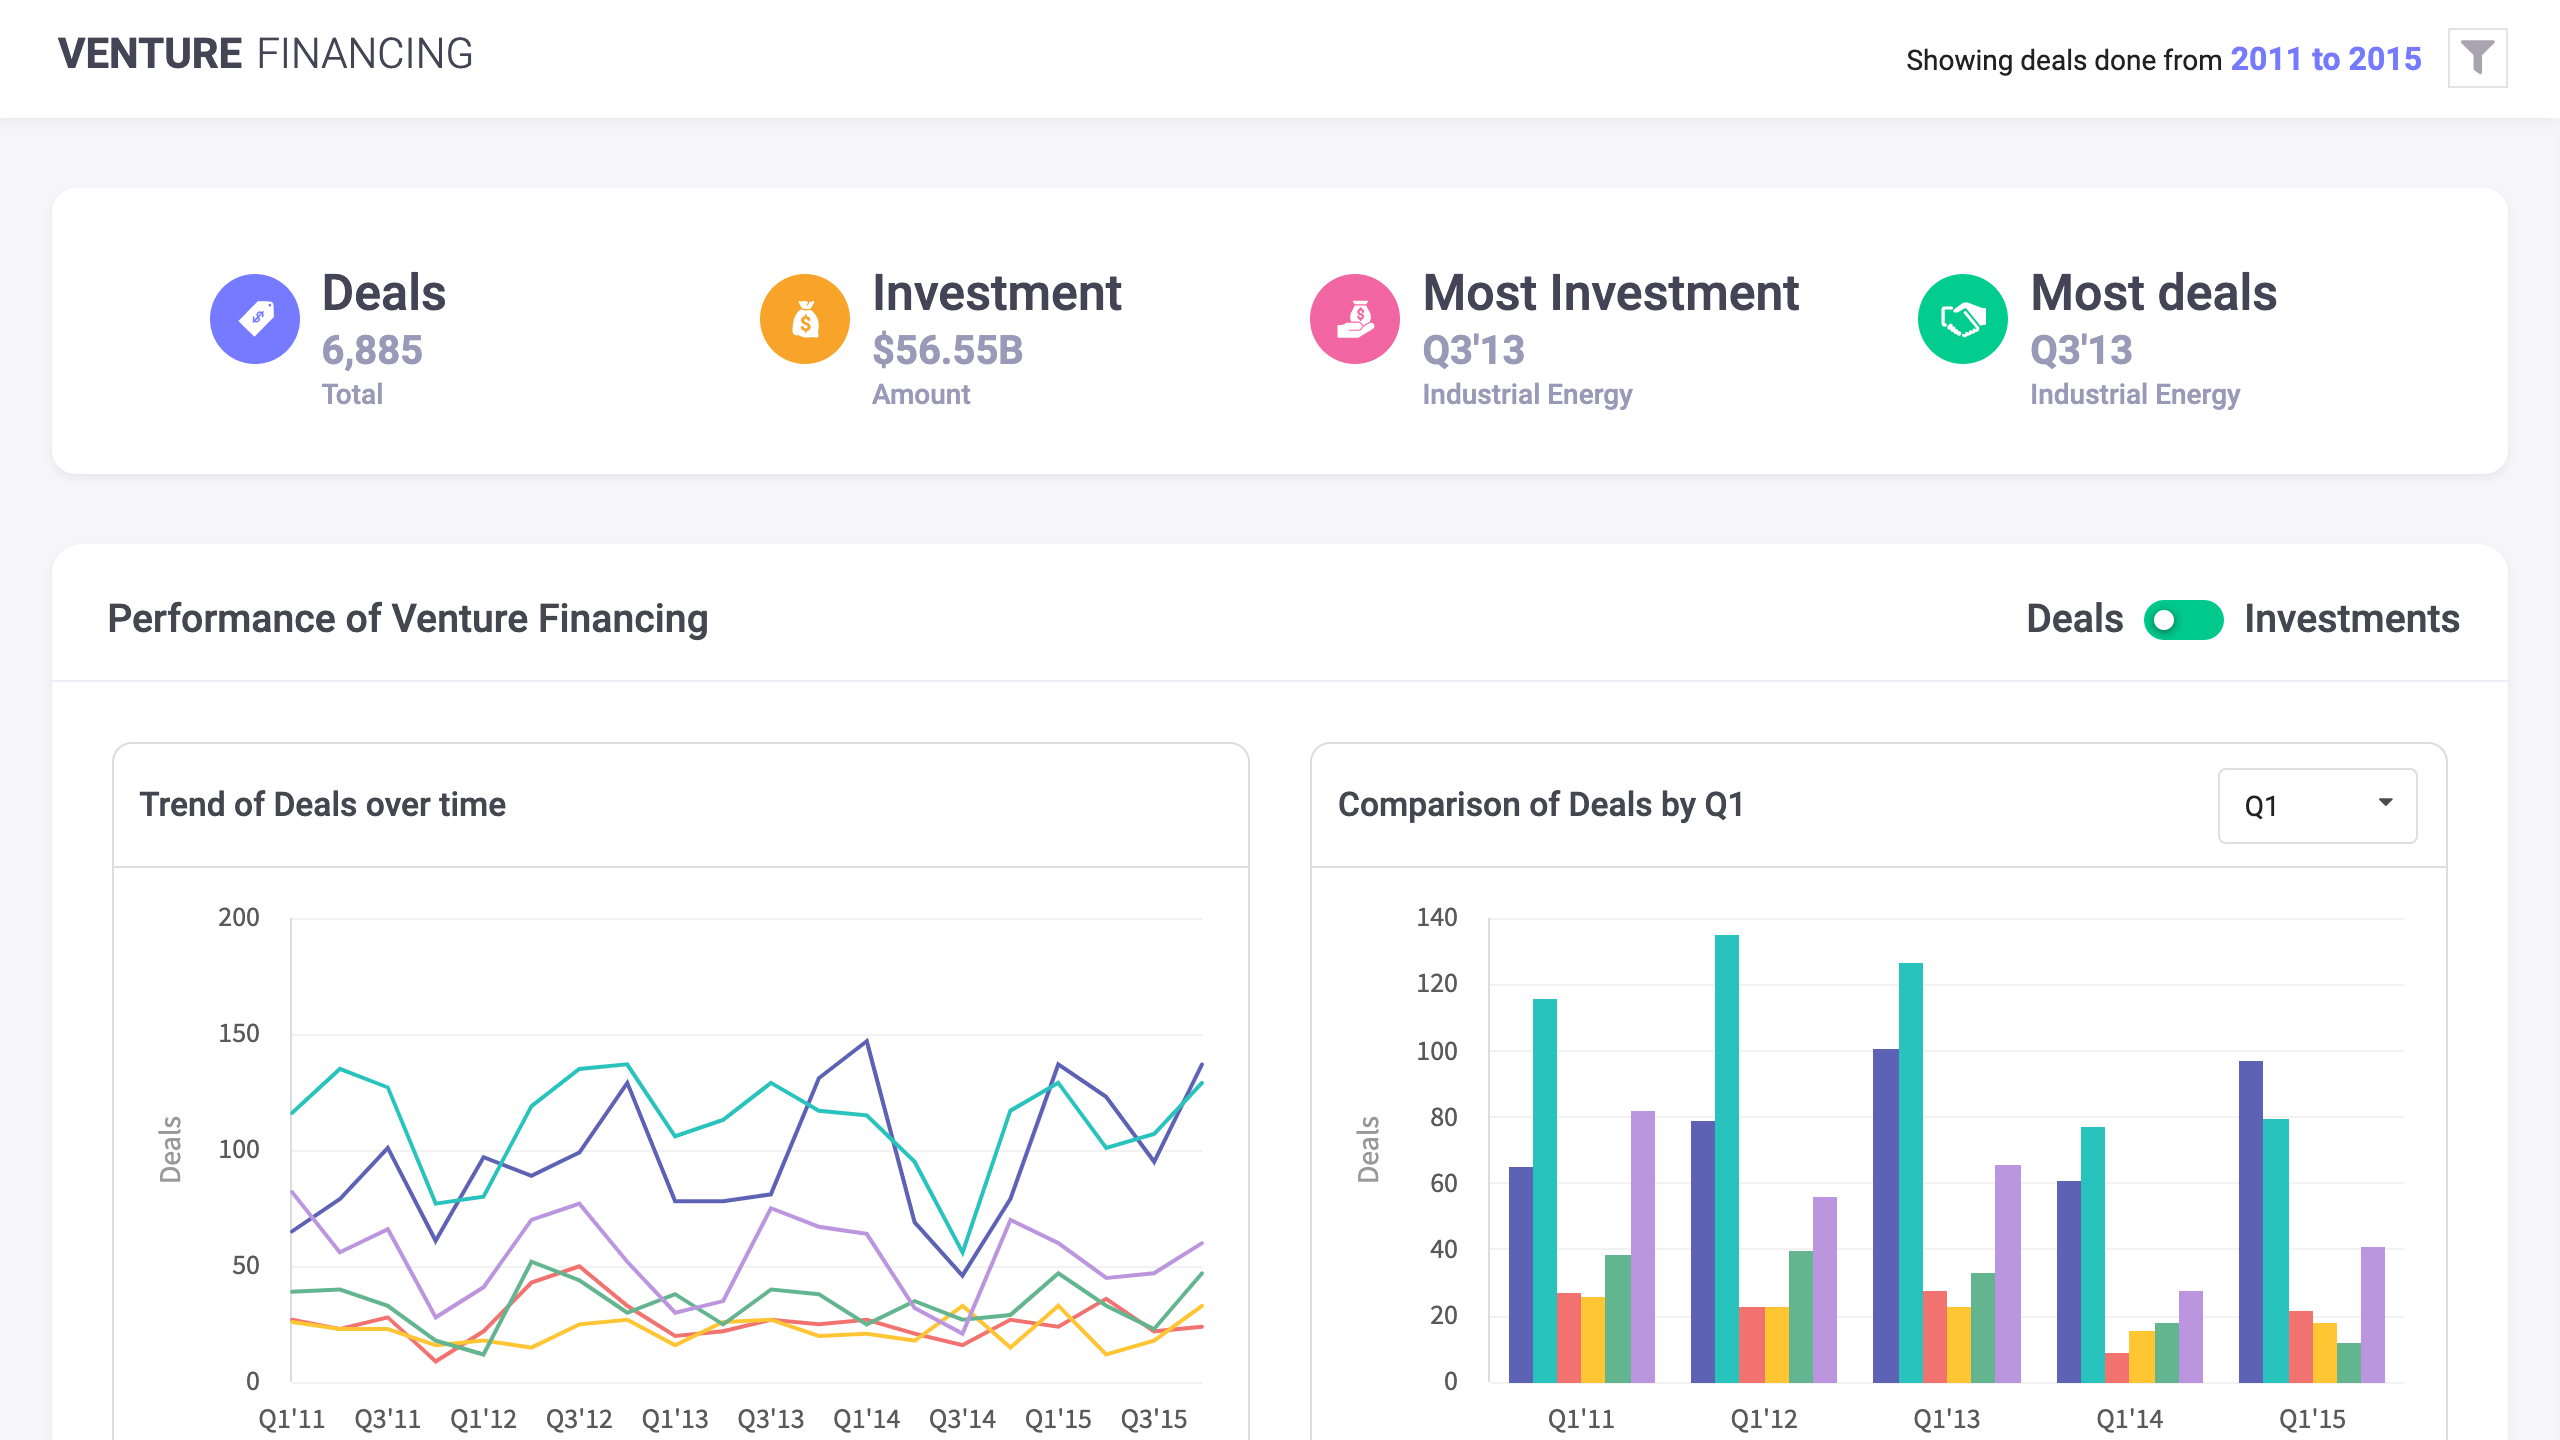
Task: Click the dark blue bar for Q1'15
Action: coord(2250,1222)
